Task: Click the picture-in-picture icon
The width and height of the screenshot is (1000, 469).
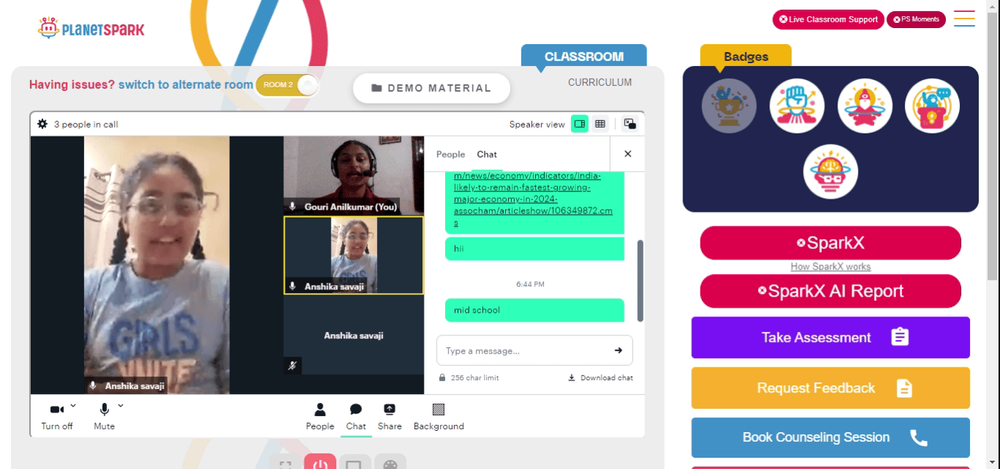Action: click(629, 124)
